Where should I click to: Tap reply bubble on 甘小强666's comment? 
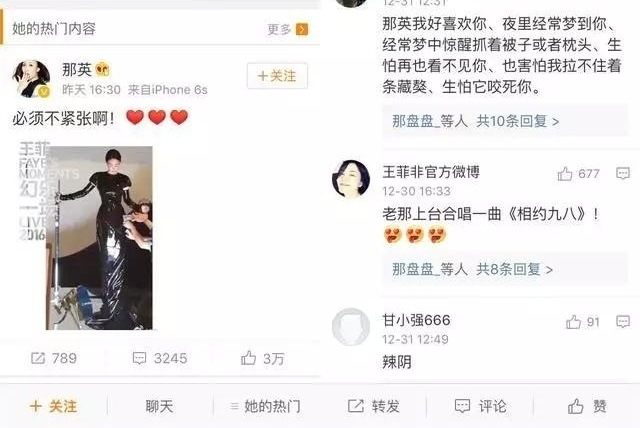[622, 322]
